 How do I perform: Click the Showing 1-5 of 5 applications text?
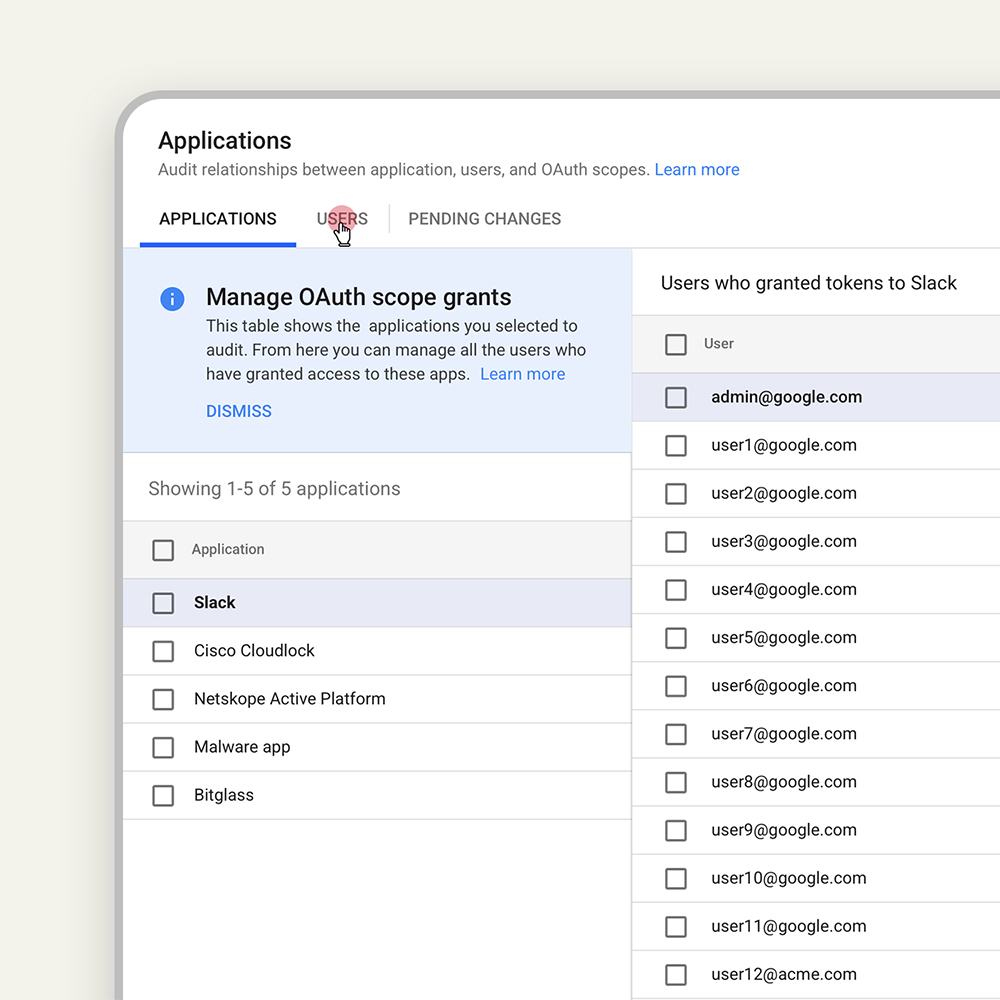click(x=274, y=489)
